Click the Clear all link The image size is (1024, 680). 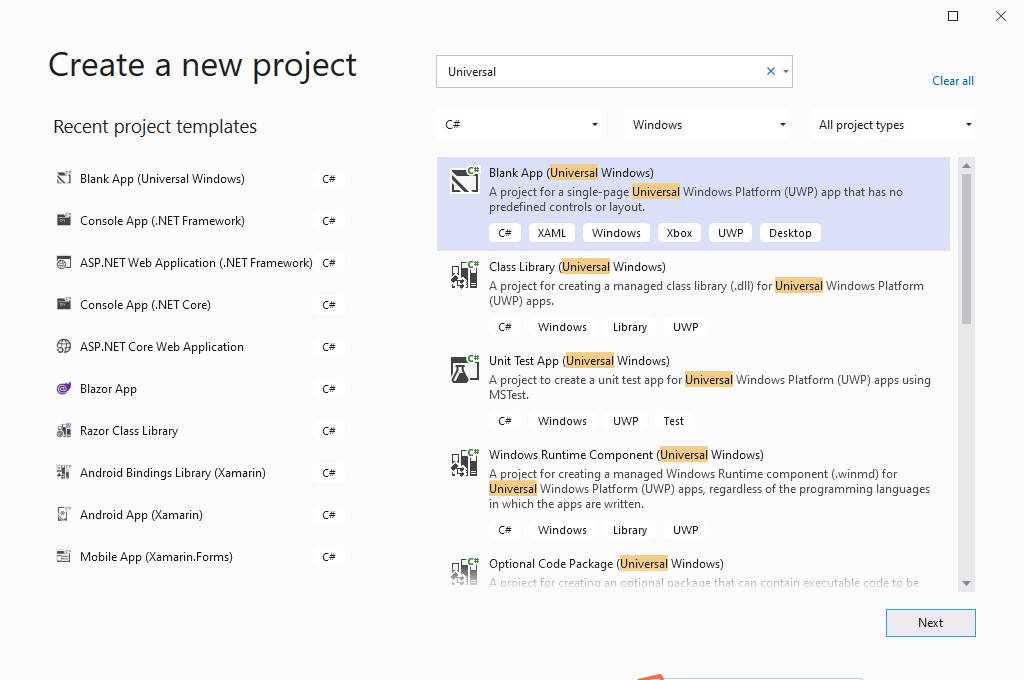coord(952,81)
